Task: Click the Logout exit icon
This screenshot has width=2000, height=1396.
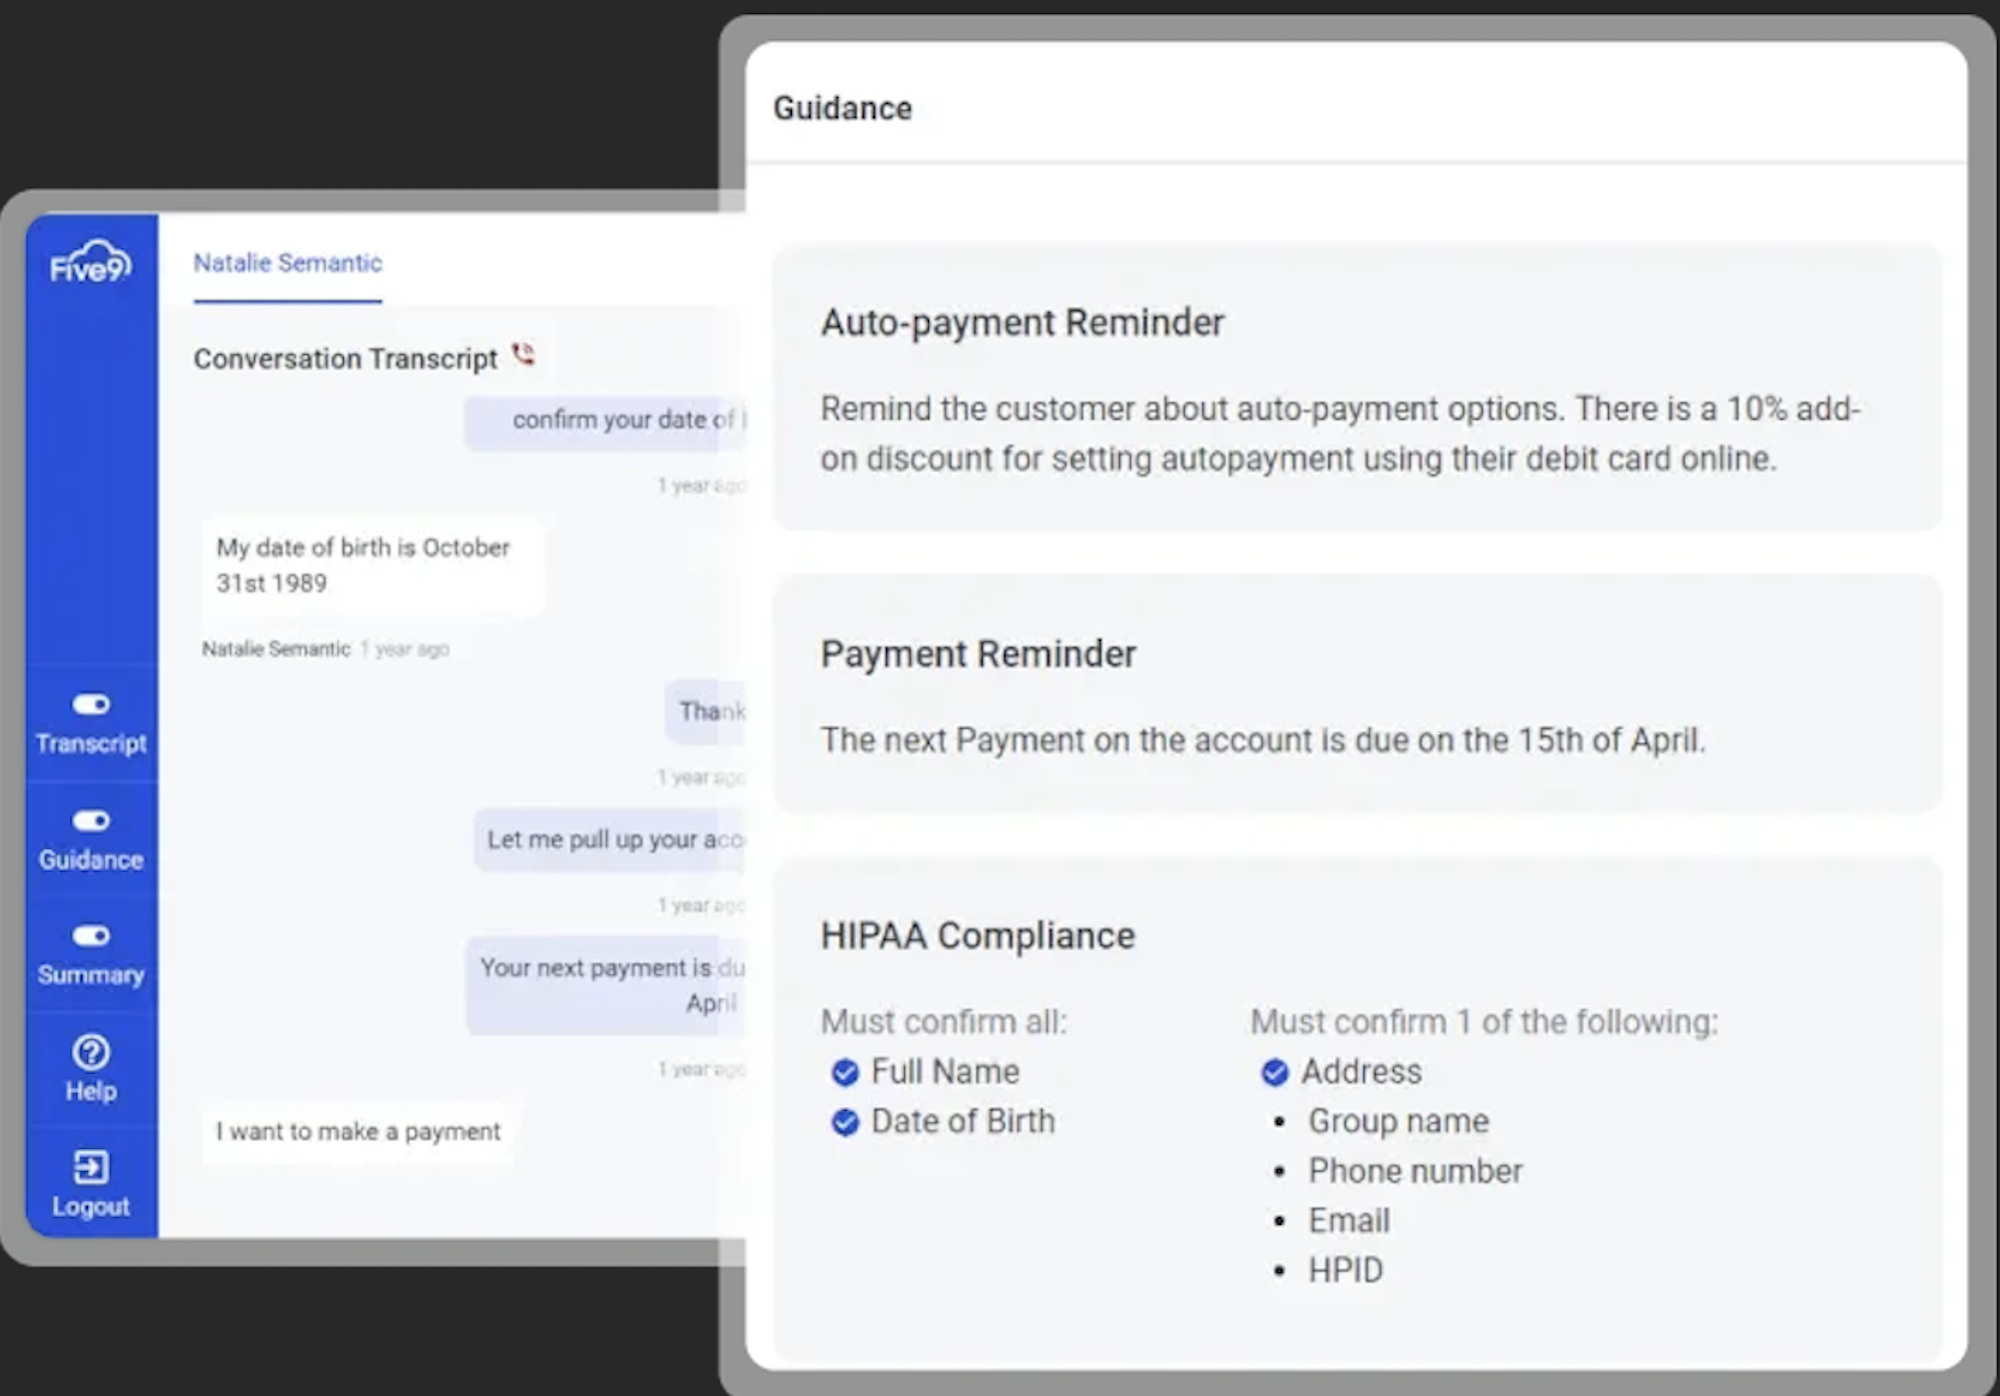Action: tap(91, 1167)
